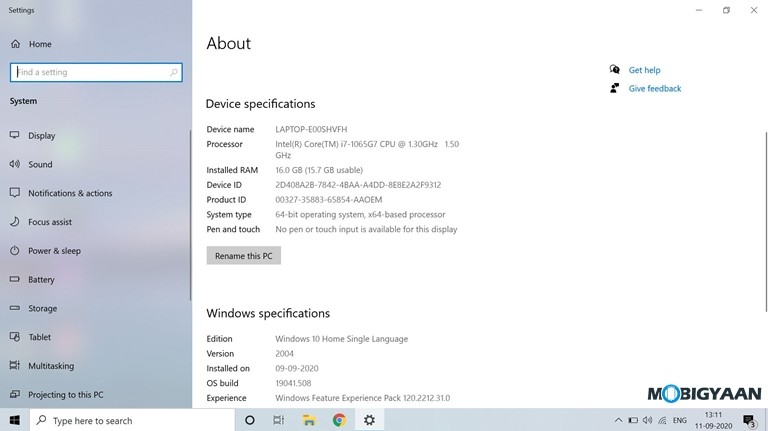
Task: Click Settings gear on taskbar
Action: click(369, 420)
